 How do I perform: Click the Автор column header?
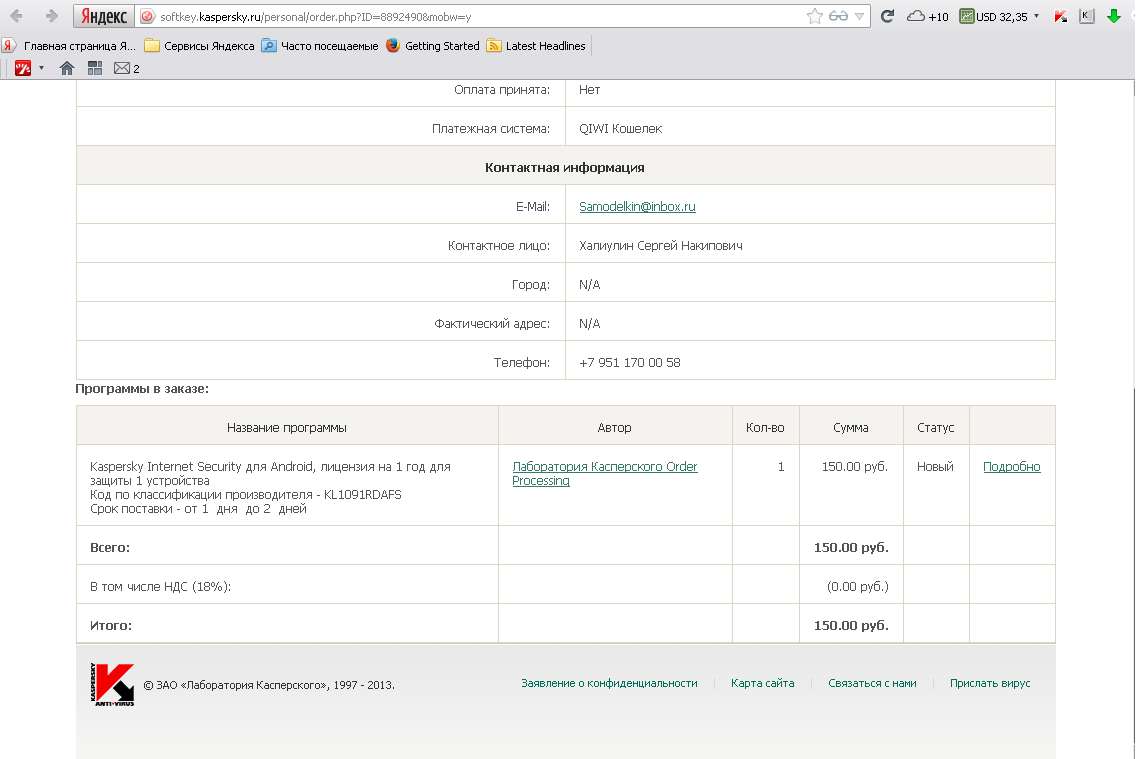coord(614,428)
